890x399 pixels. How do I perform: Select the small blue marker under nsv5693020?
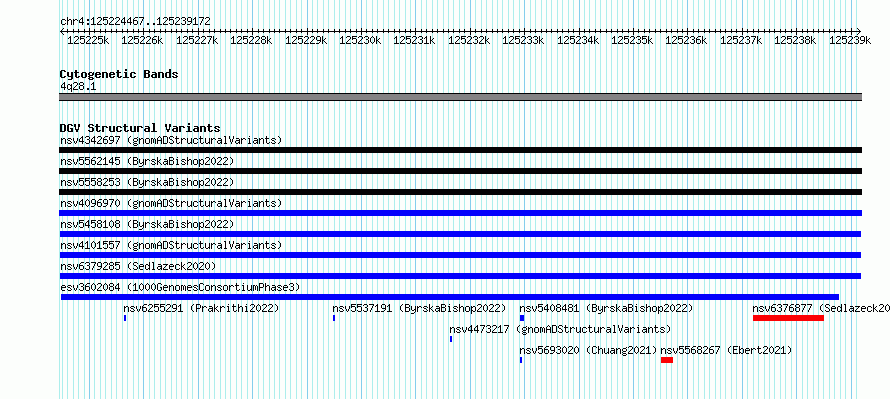point(520,360)
